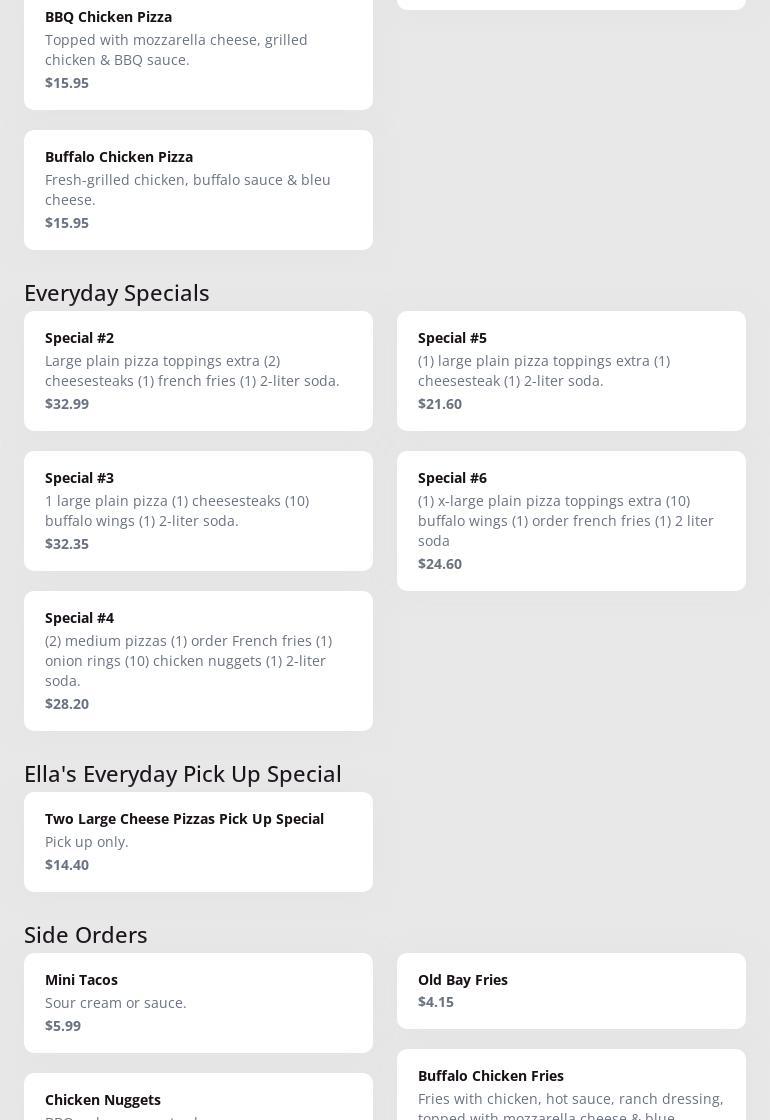
Task: Click the "Pick up only." description text
Action: (87, 842)
